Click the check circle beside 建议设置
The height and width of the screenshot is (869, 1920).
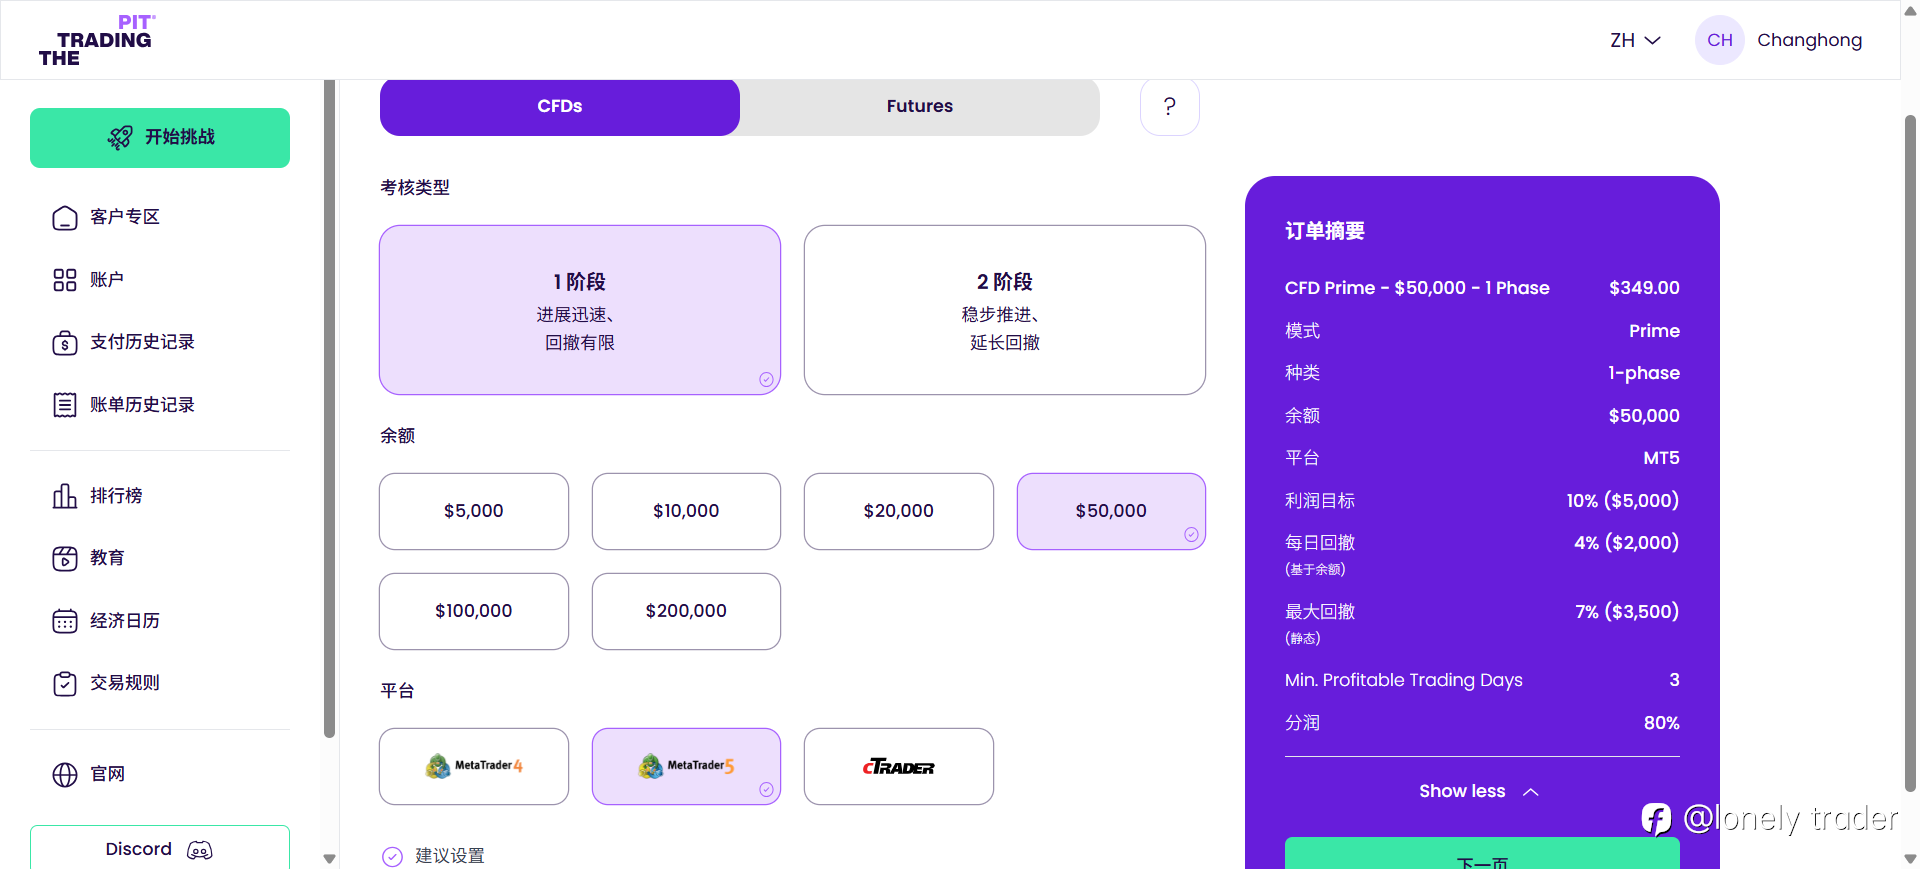click(392, 856)
